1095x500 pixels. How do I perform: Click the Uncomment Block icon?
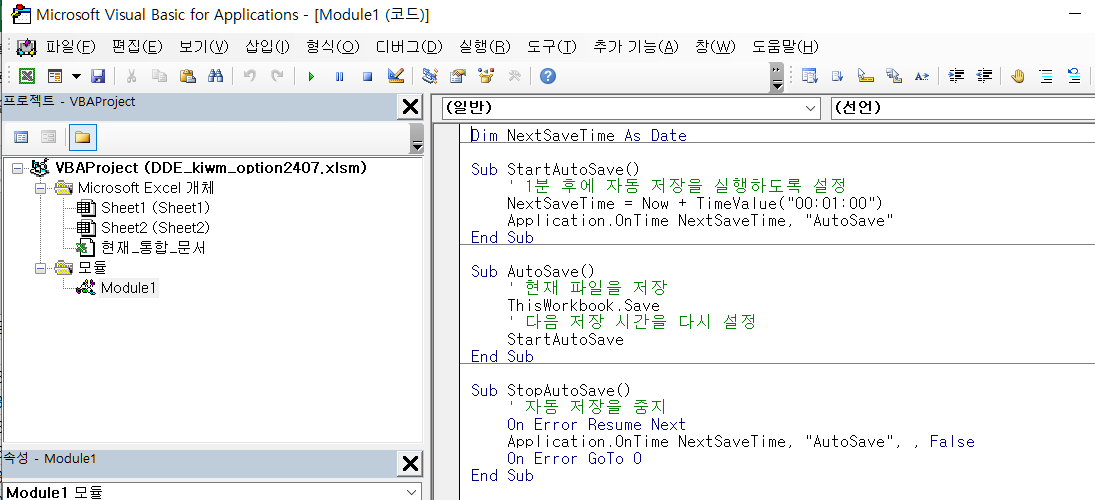1074,76
